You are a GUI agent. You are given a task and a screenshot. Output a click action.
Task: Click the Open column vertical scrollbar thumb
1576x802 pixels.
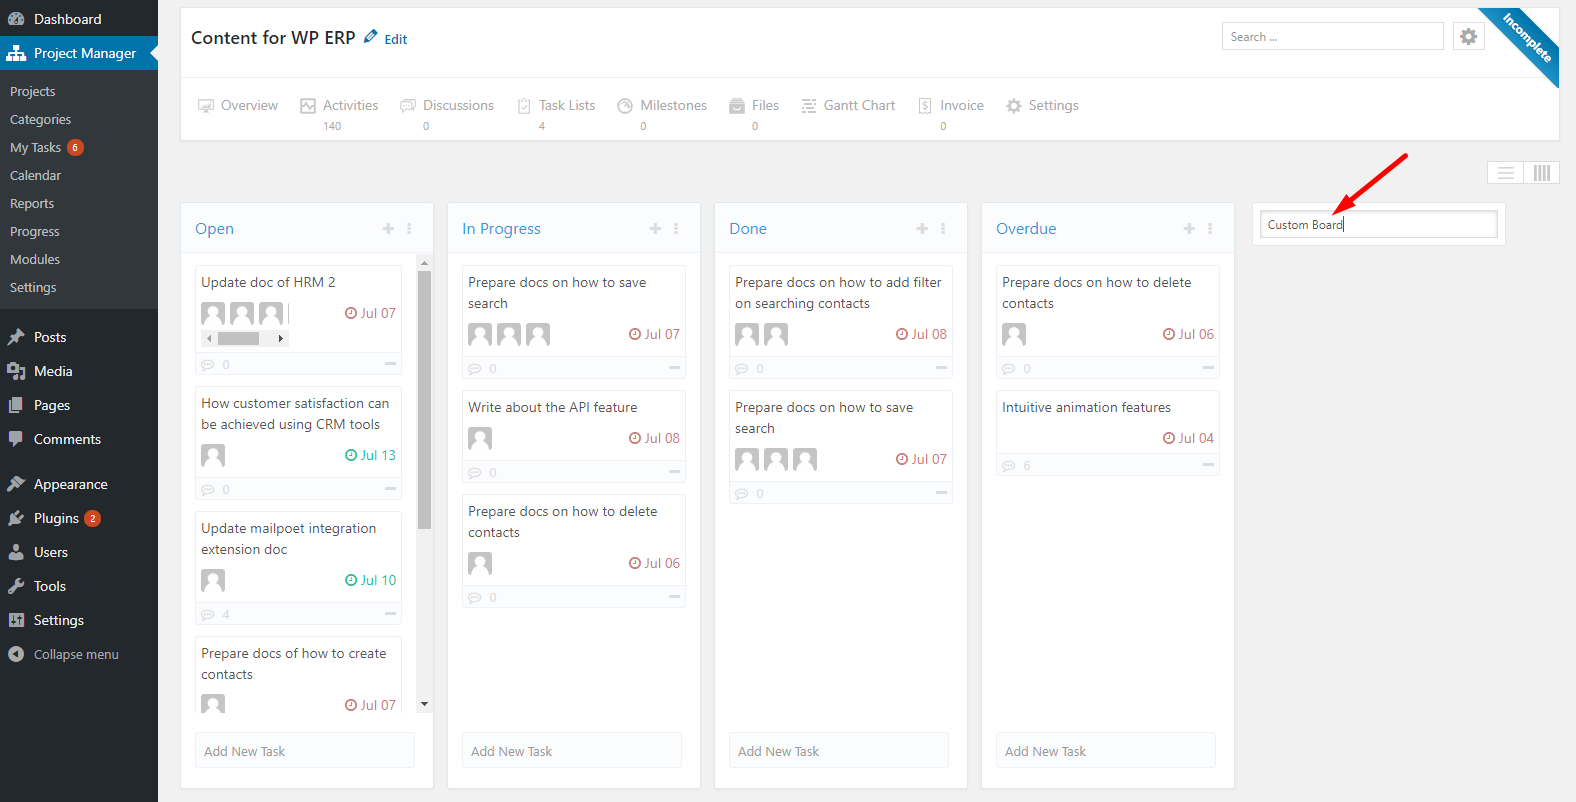(424, 399)
